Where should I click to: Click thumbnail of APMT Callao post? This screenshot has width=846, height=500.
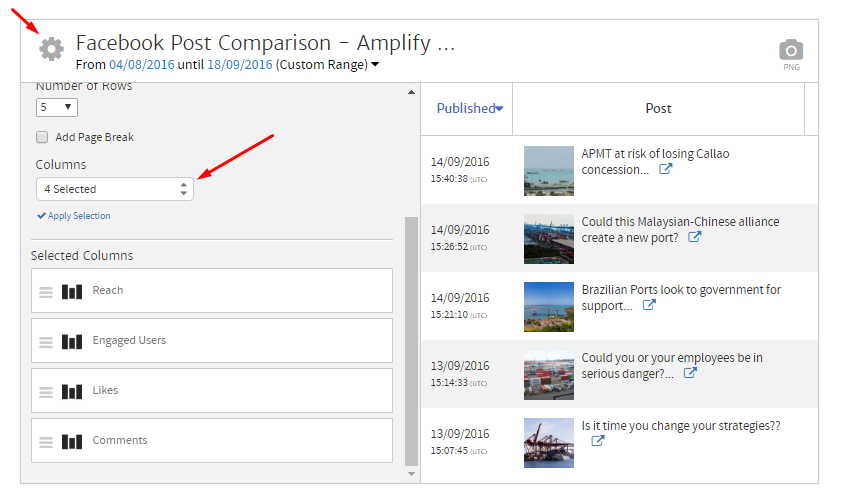point(549,171)
